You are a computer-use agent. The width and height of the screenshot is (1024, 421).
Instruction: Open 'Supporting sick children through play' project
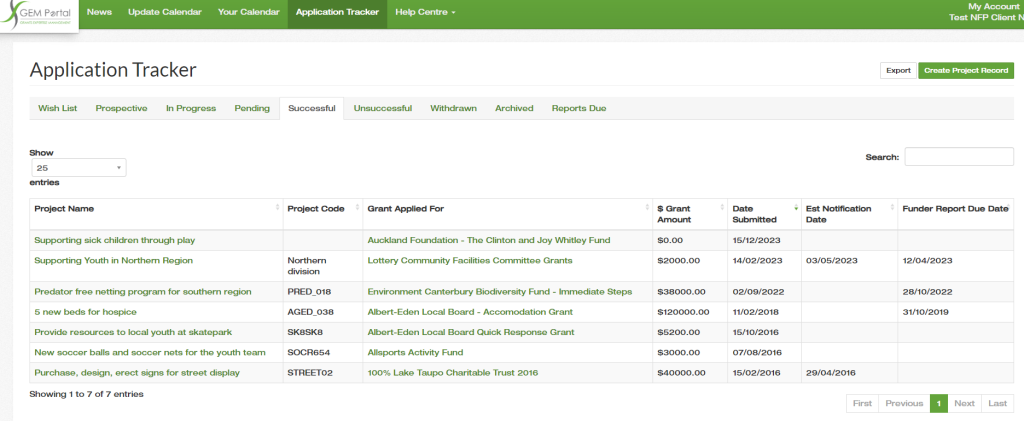click(x=114, y=240)
